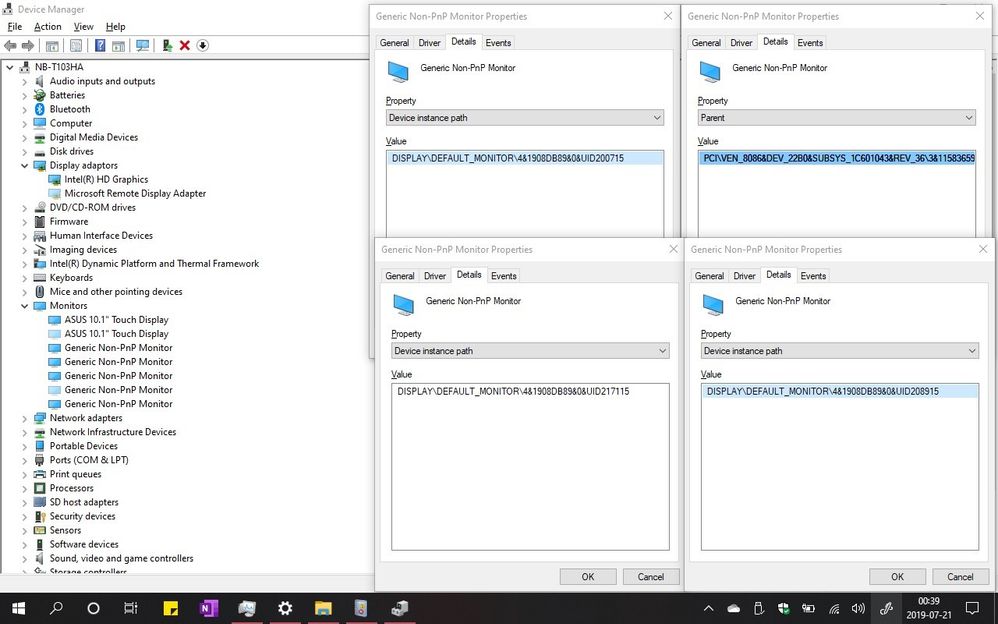Viewport: 998px width, 624px height.
Task: Open Property dropdown in UID208915 window
Action: pos(840,351)
